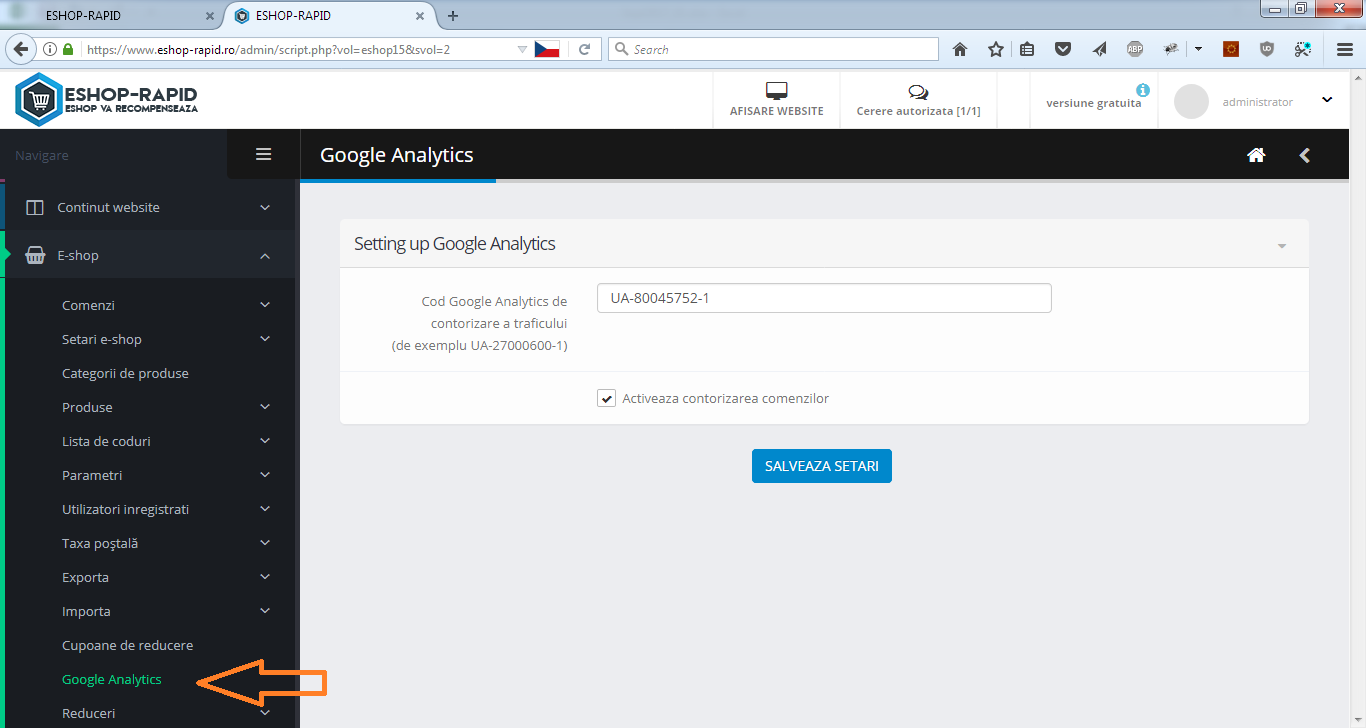Click the orange sun extension icon
This screenshot has height=728, width=1366.
1231,49
